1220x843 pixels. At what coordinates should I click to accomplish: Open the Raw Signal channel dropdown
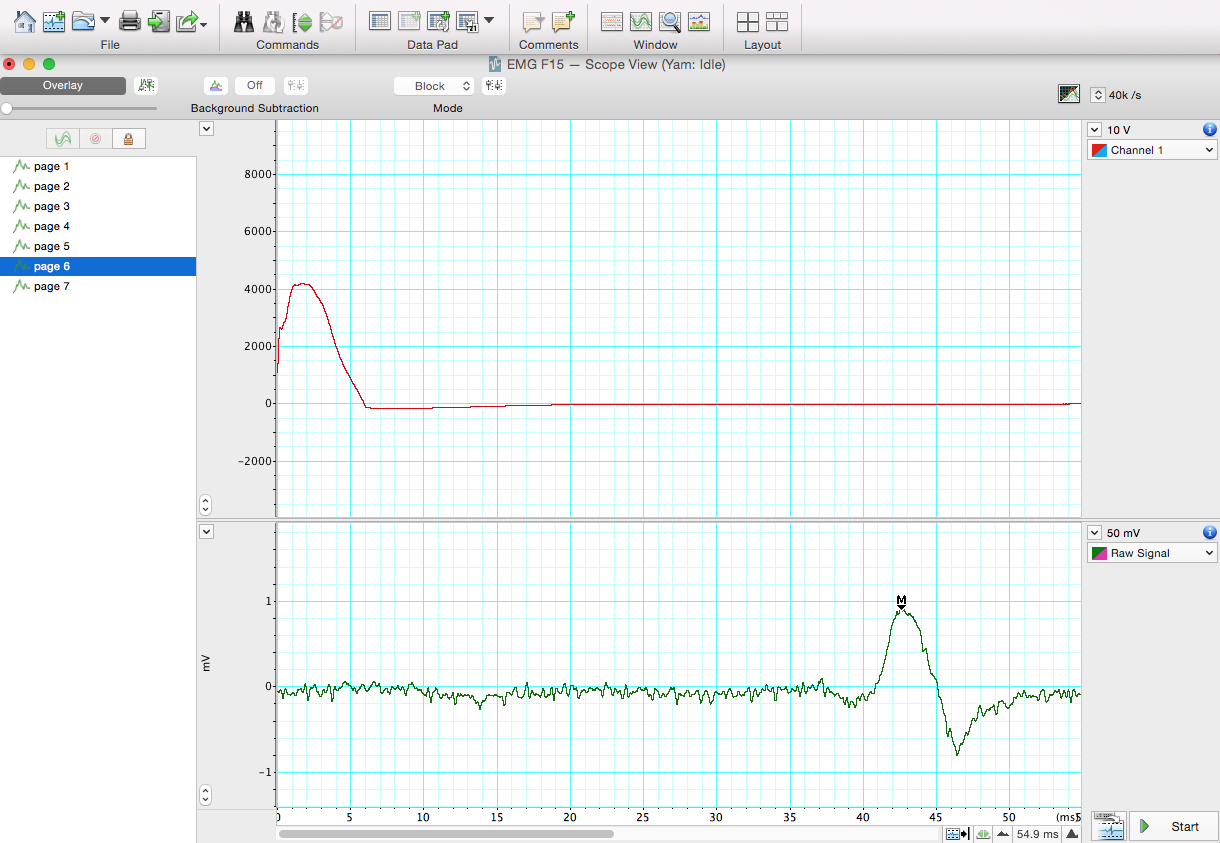1152,553
